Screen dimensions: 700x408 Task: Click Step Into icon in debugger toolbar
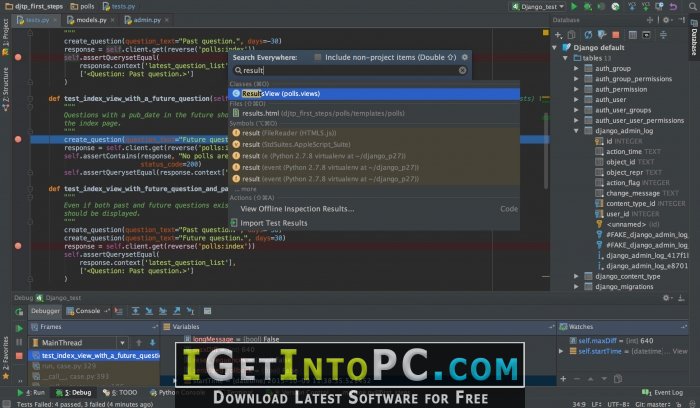(x=149, y=311)
